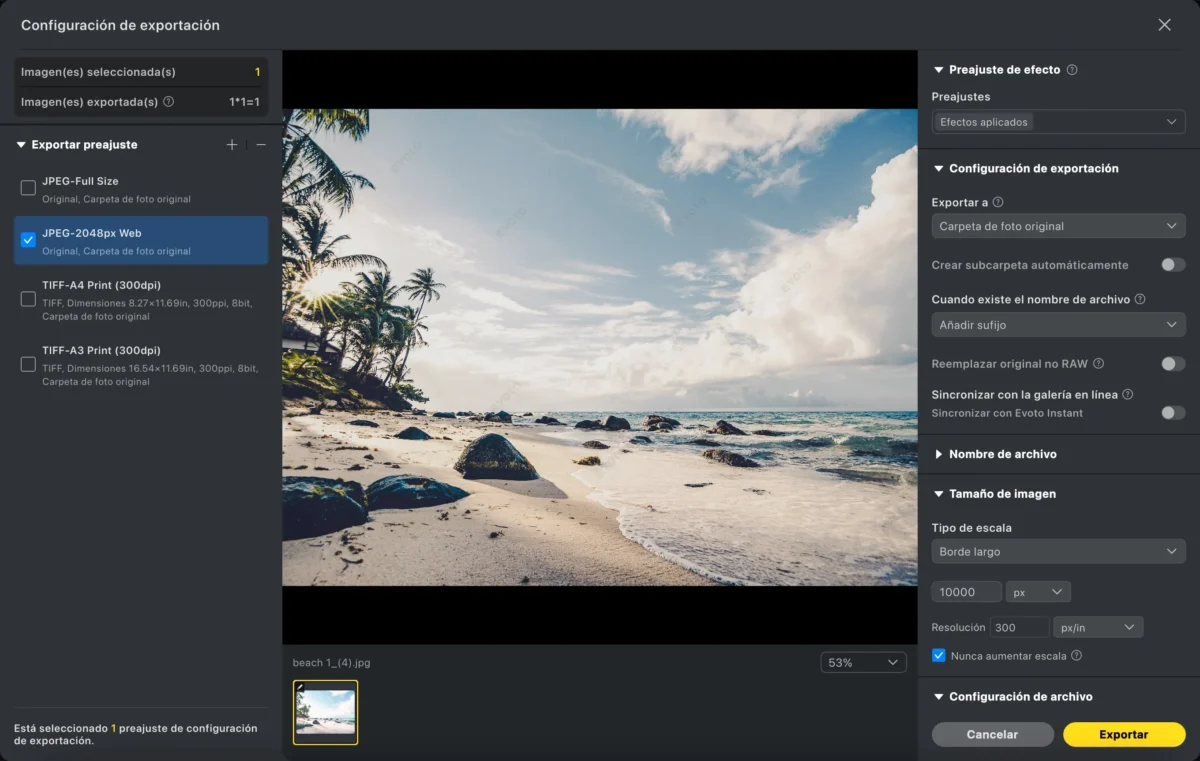The width and height of the screenshot is (1200, 761).
Task: Open the Tipo de escala Borde largo dropdown
Action: tap(1058, 552)
